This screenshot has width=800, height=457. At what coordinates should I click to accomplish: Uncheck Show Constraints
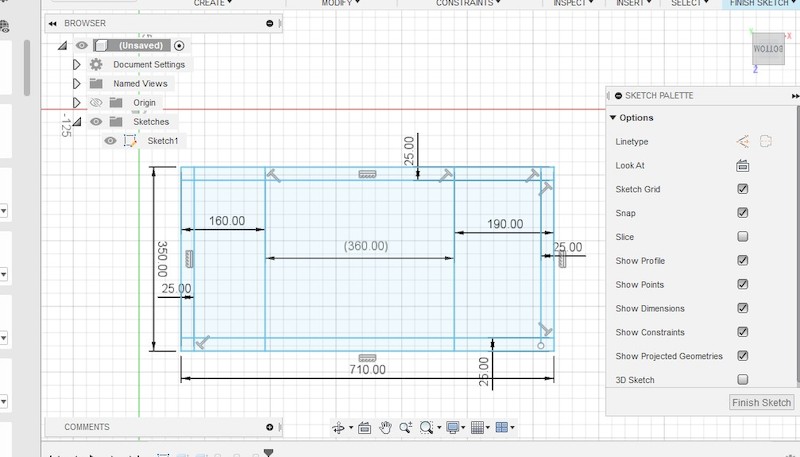click(x=743, y=332)
